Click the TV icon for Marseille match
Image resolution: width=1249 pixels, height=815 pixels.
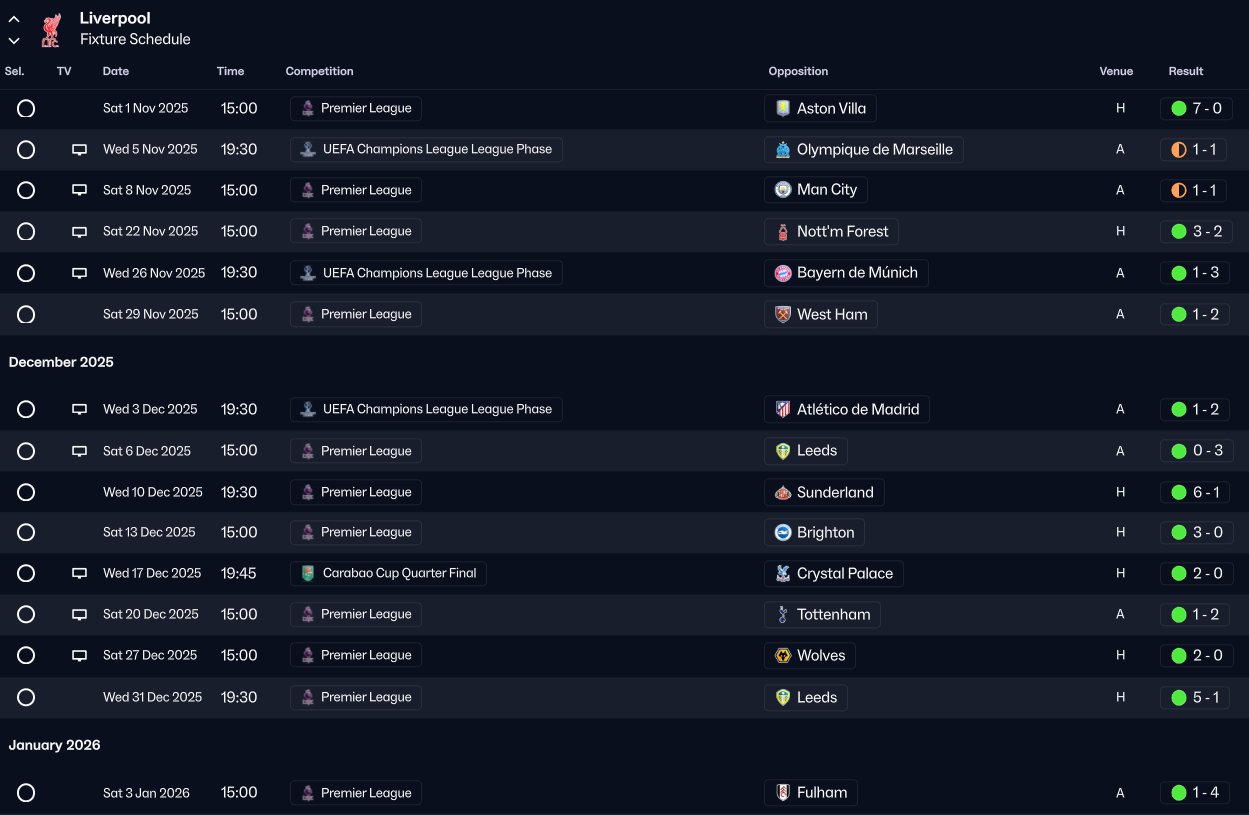[79, 150]
